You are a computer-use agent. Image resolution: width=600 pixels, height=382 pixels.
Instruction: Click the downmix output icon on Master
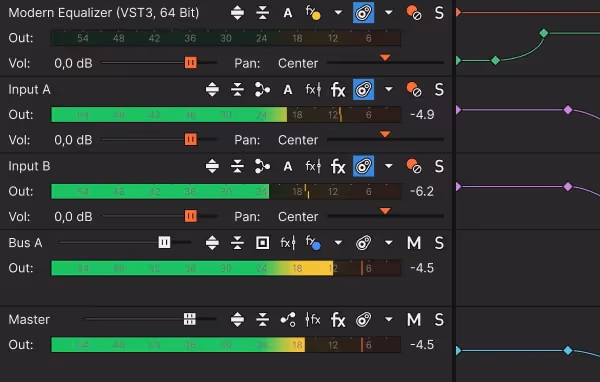[288, 320]
